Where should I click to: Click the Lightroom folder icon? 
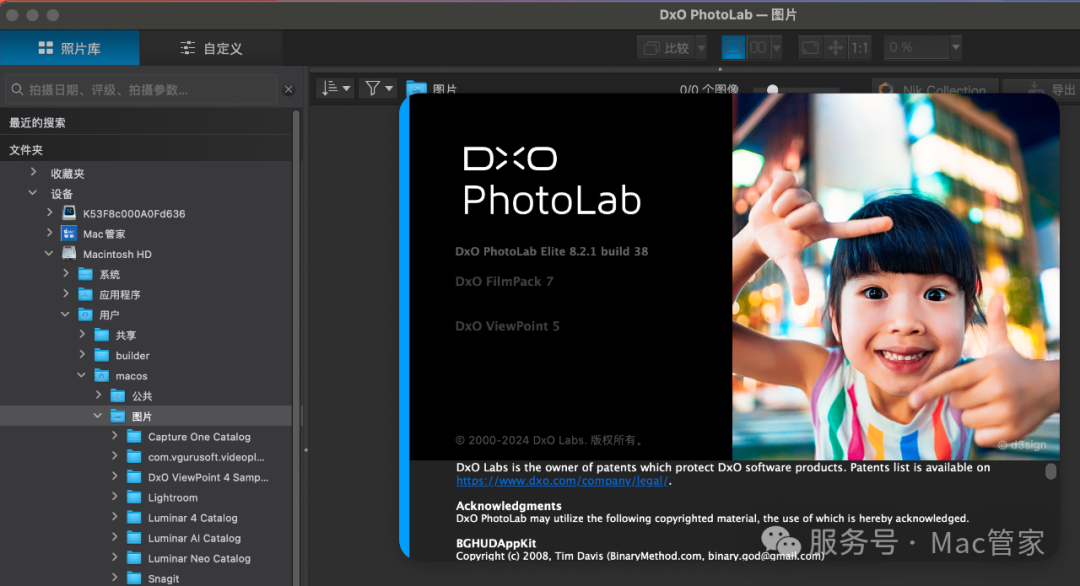tap(134, 497)
